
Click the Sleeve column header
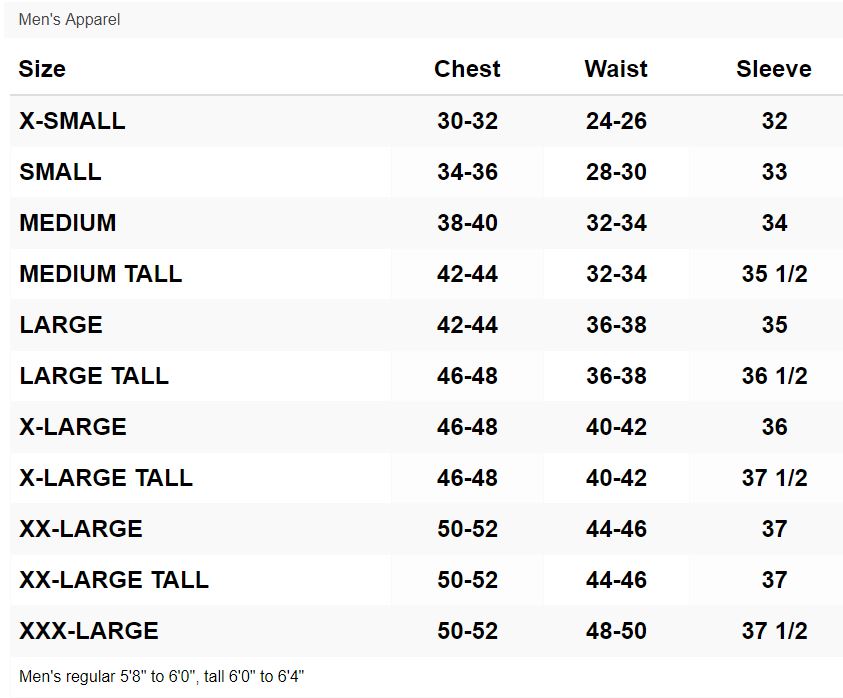773,69
